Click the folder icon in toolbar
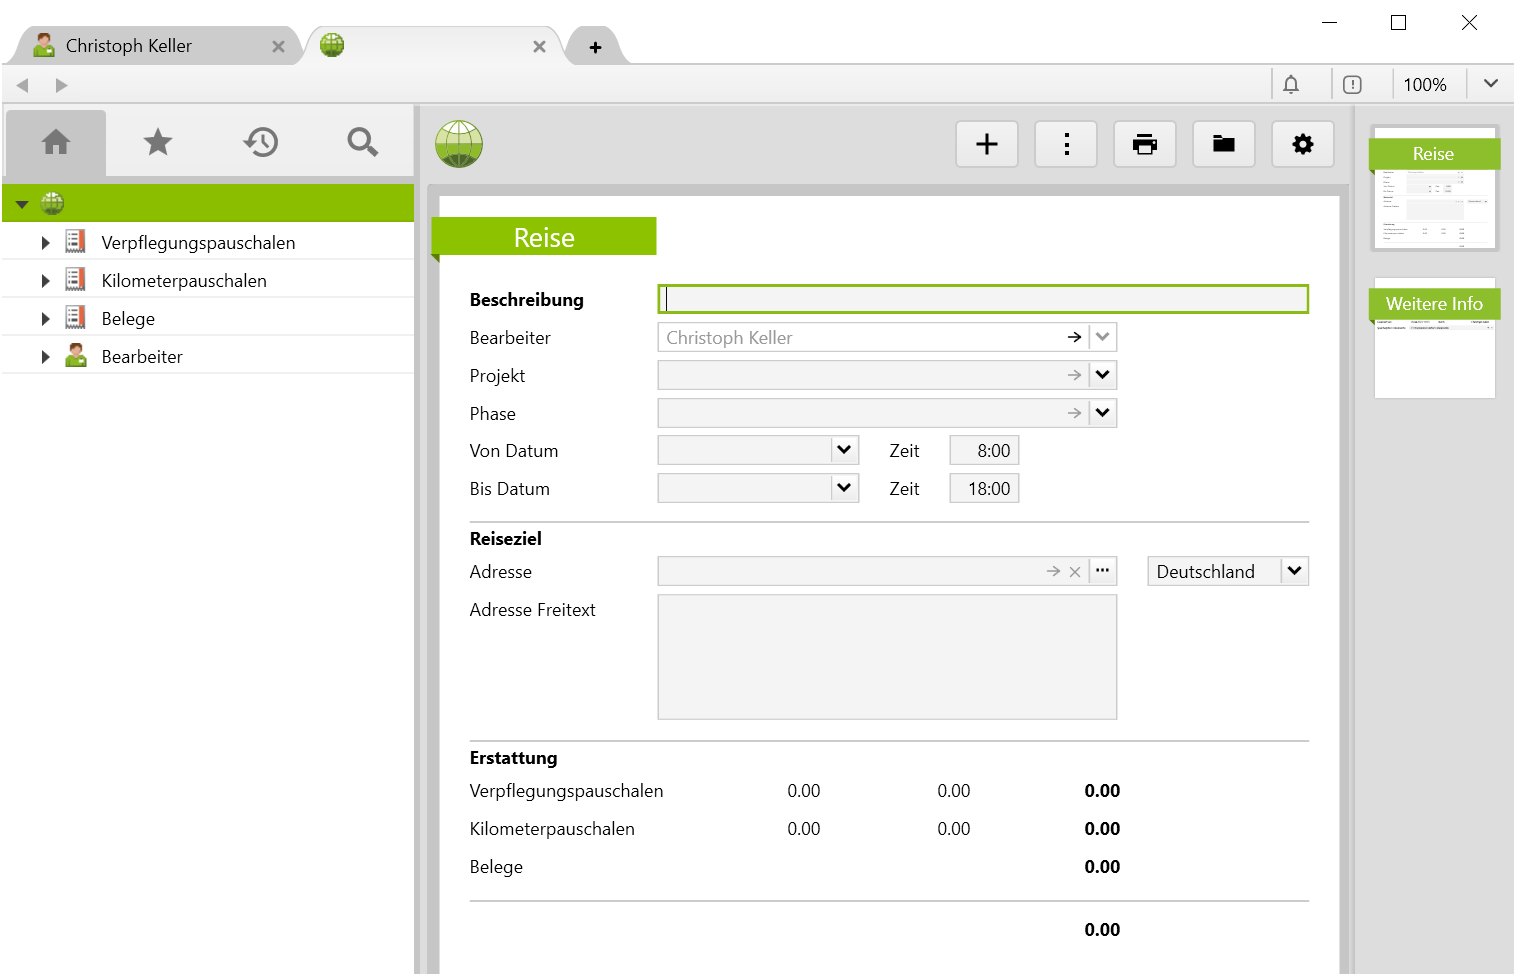 pyautogui.click(x=1224, y=145)
